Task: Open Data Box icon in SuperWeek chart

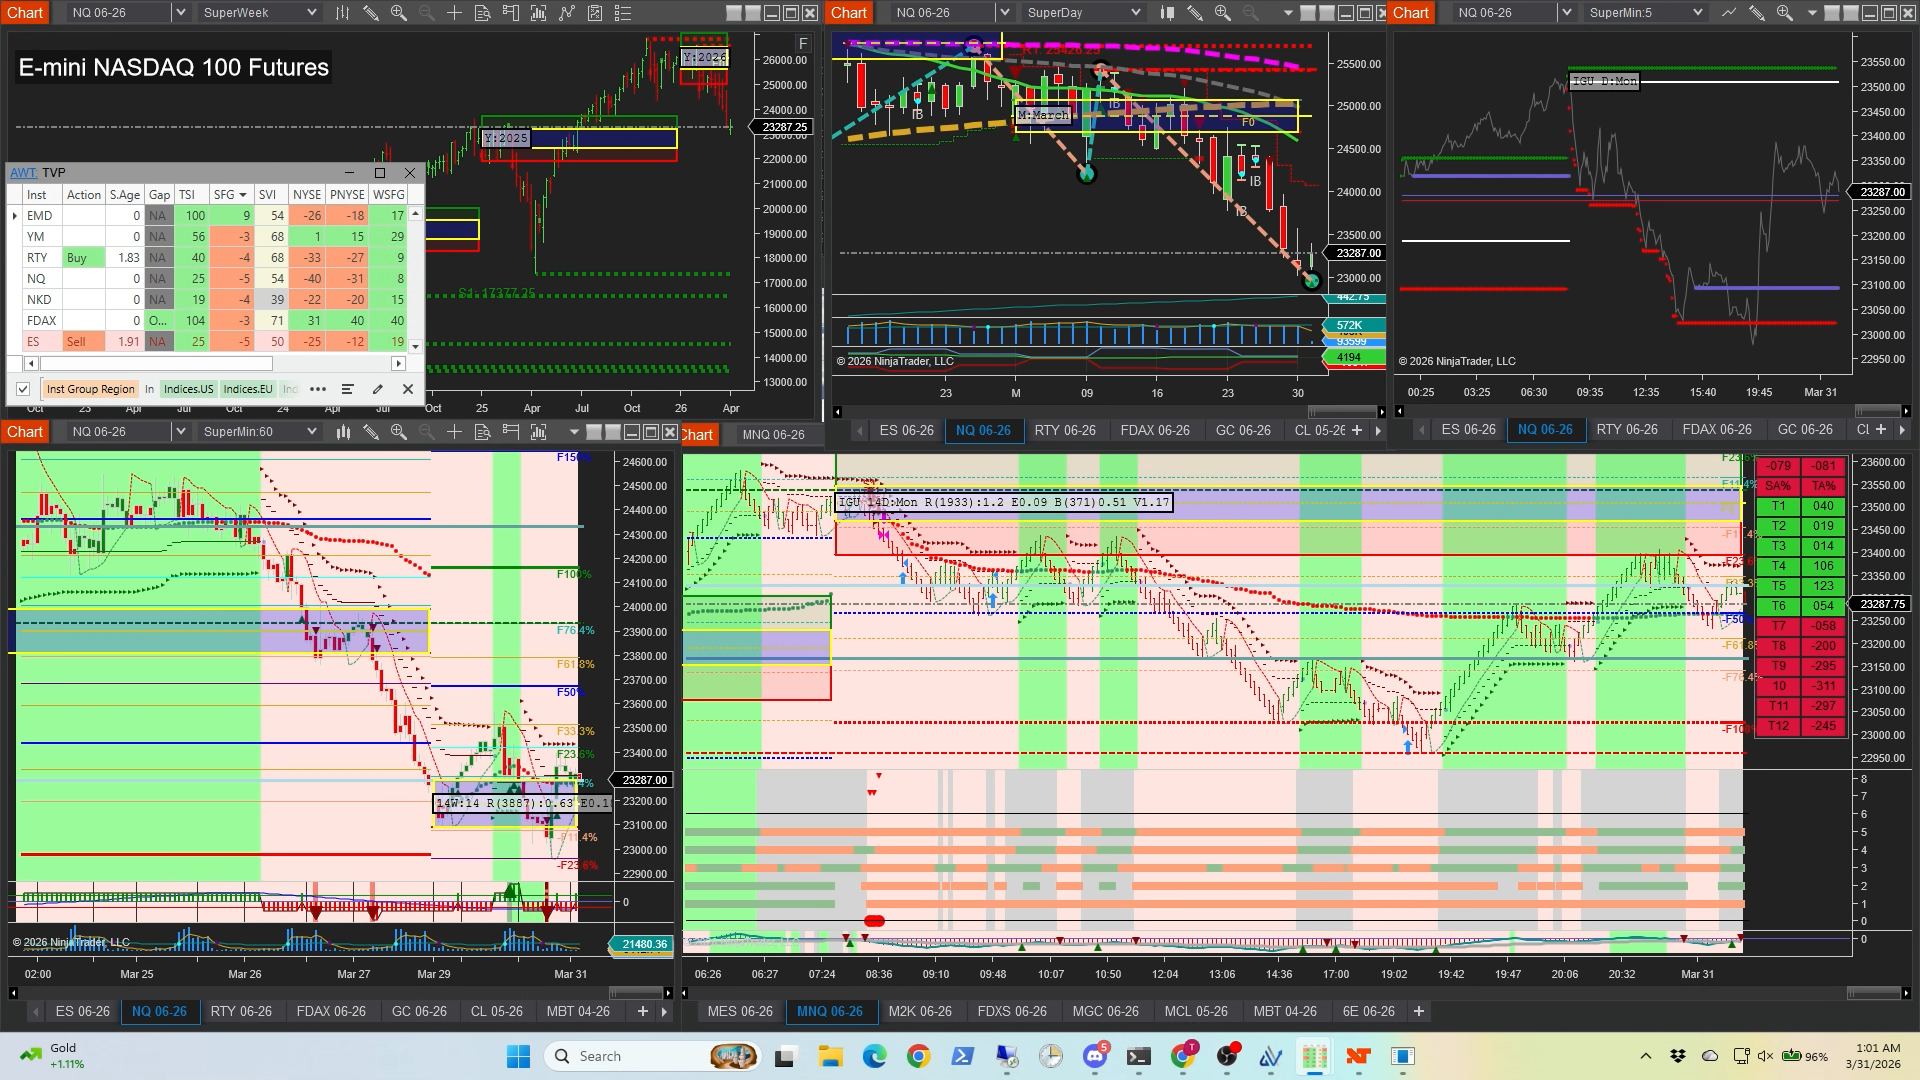Action: coord(482,13)
